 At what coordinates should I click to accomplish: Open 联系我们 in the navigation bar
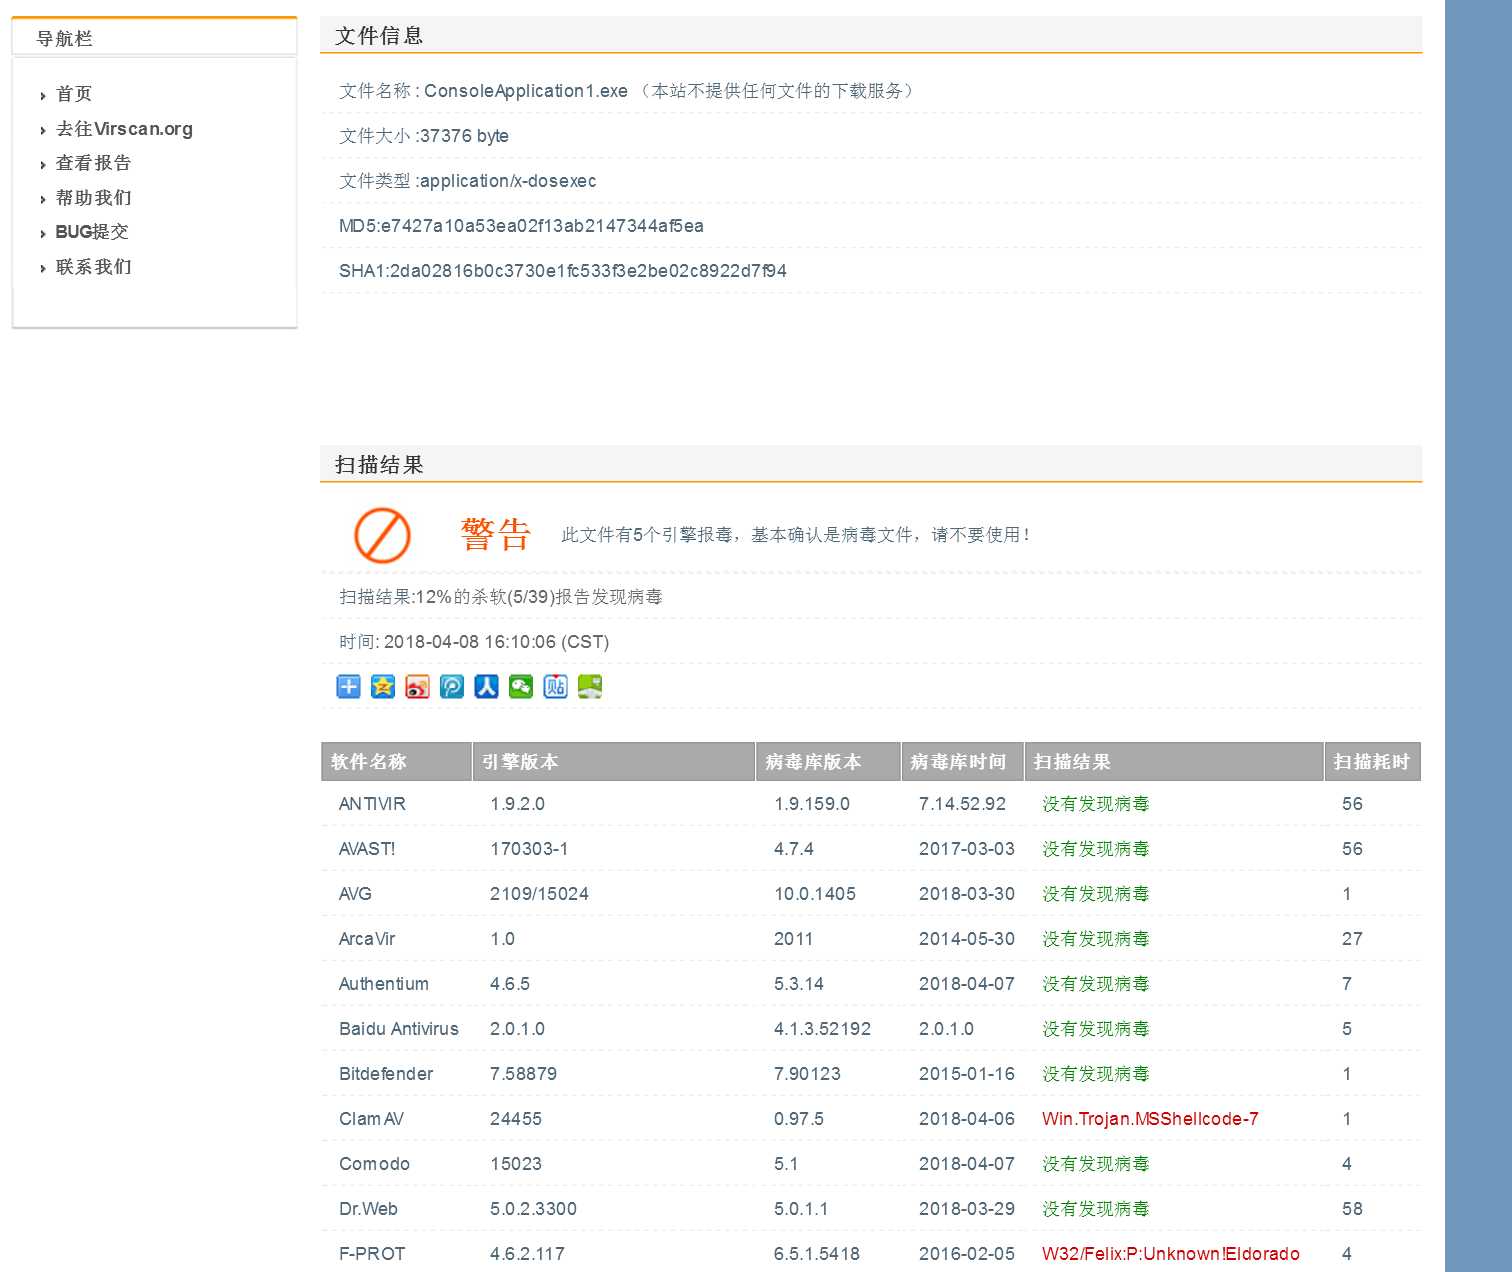pyautogui.click(x=93, y=267)
